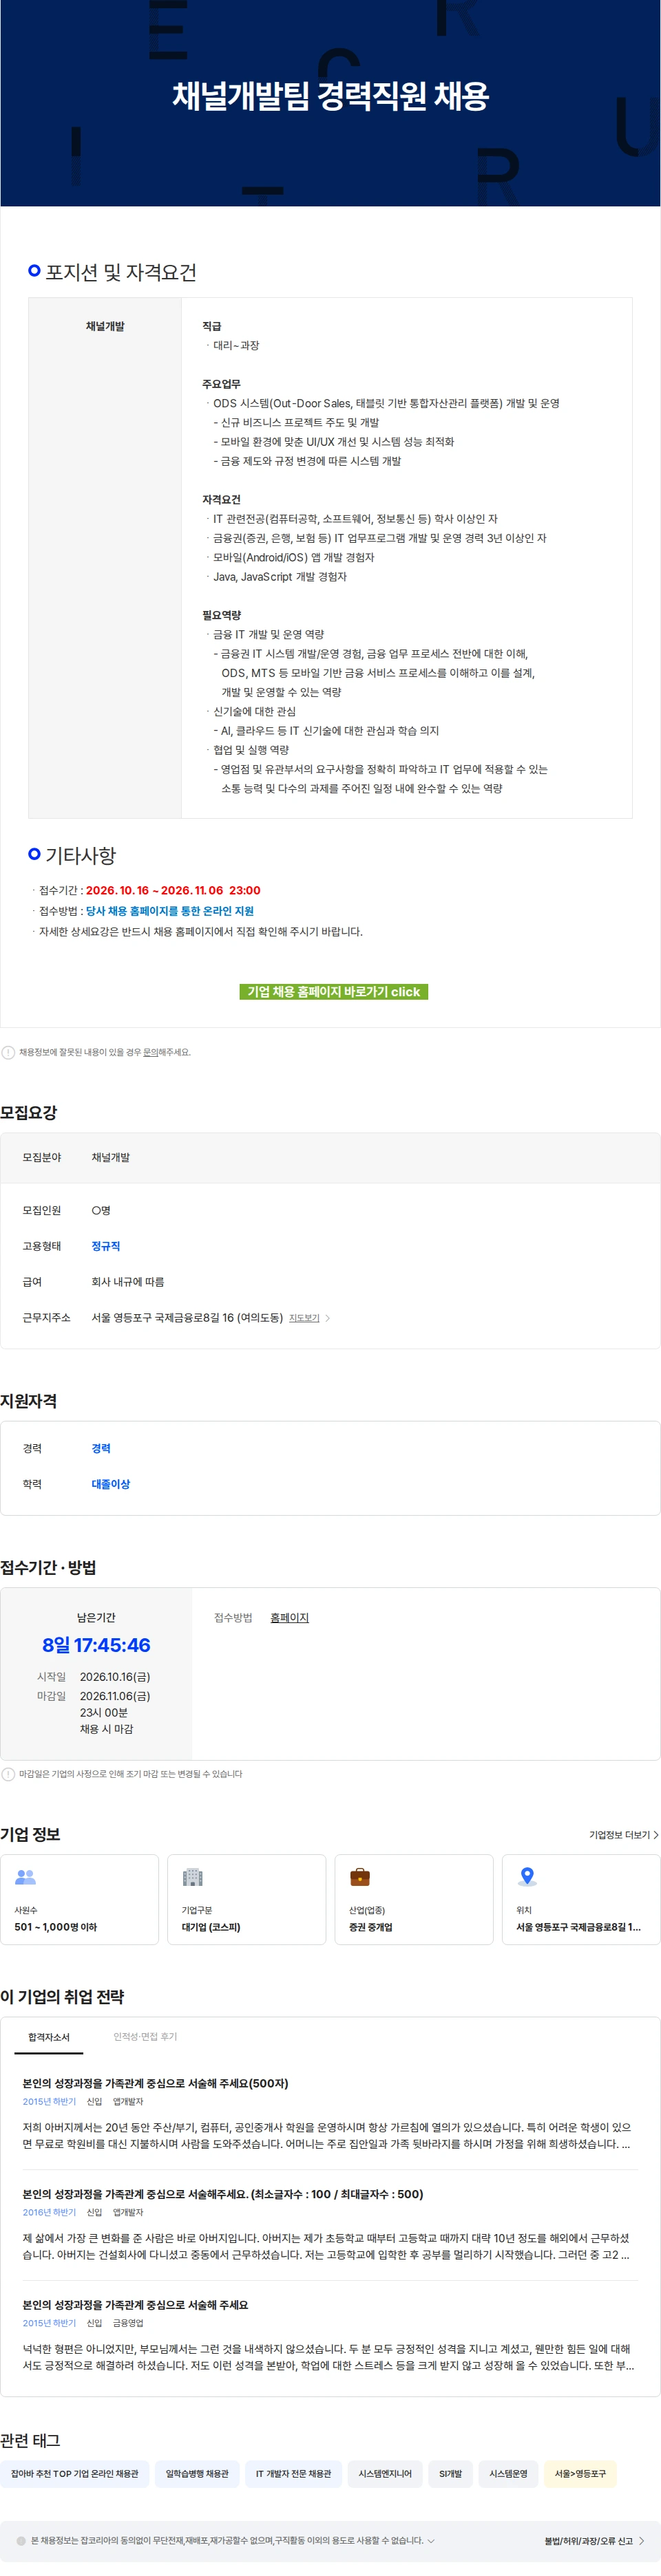Click the 2015년 하반기 label on first essay

pos(49,2102)
